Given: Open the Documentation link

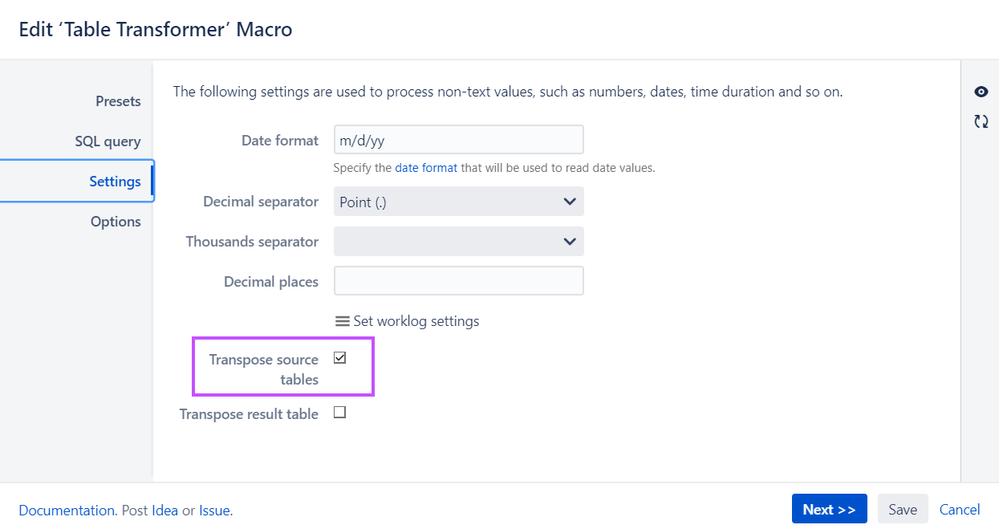Looking at the screenshot, I should 67,510.
